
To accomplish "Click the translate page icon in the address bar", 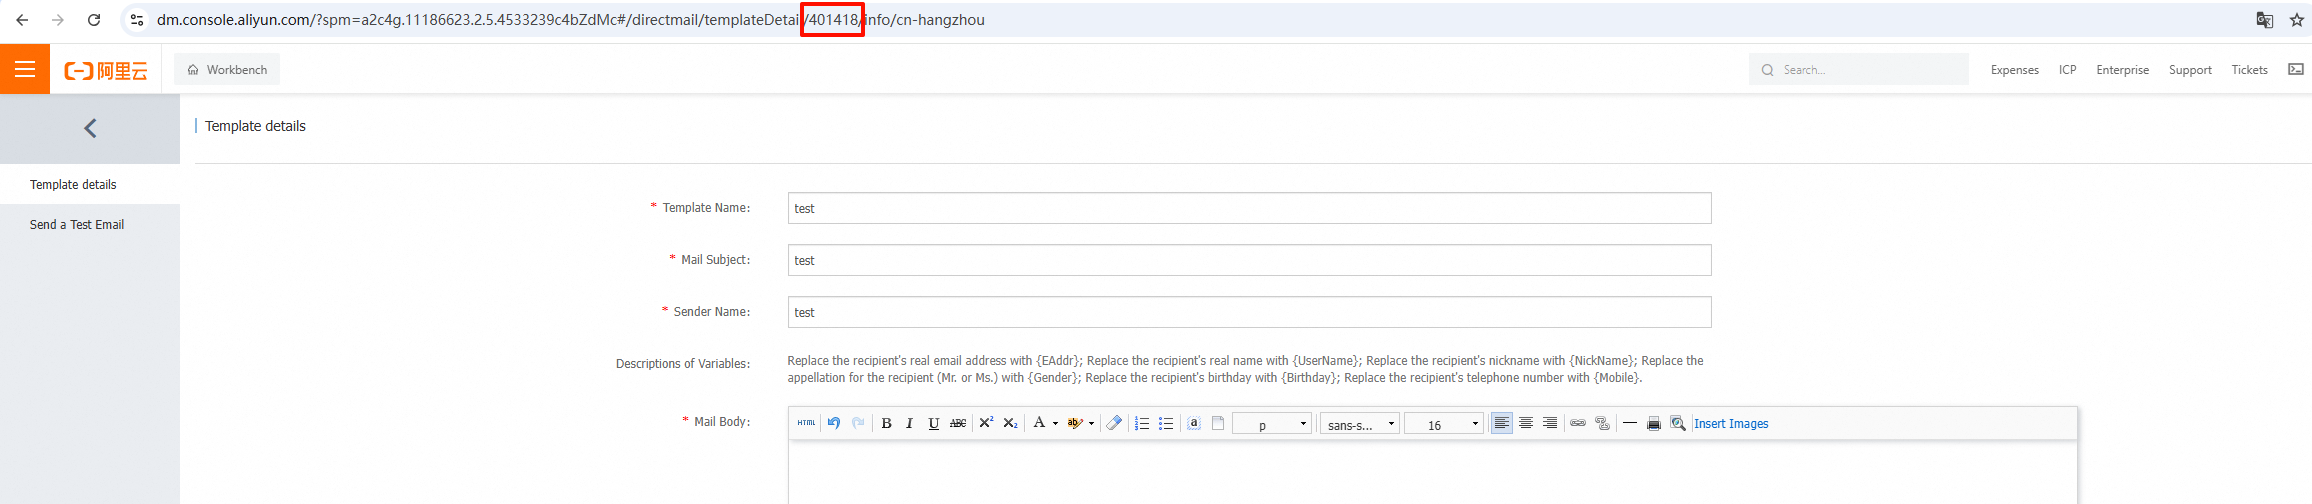I will (2265, 20).
